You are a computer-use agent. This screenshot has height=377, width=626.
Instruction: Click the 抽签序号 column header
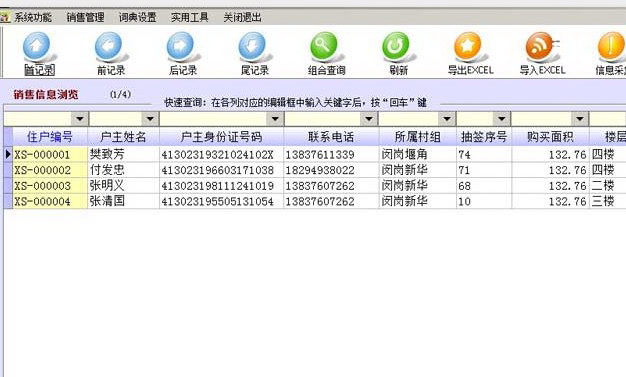click(x=484, y=137)
